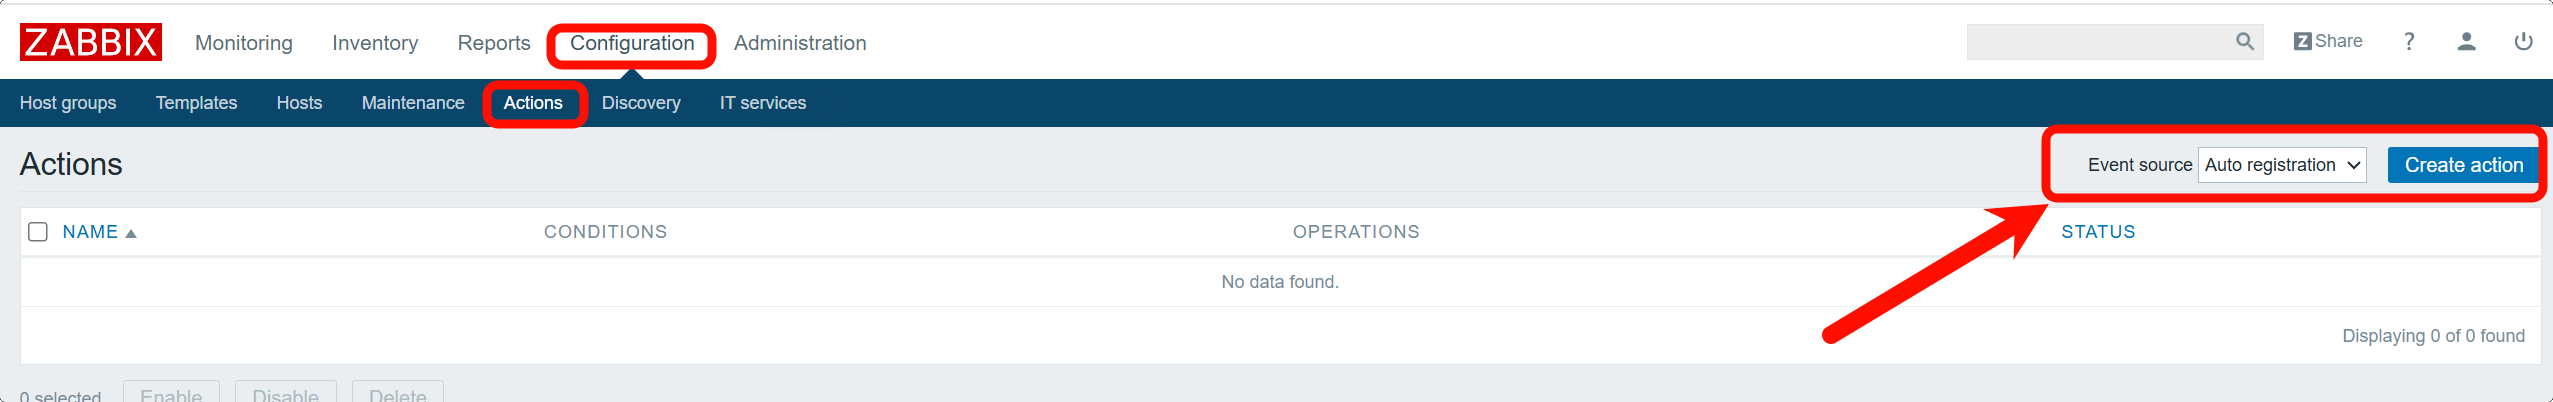
Task: Go to the Discovery tab
Action: click(641, 103)
